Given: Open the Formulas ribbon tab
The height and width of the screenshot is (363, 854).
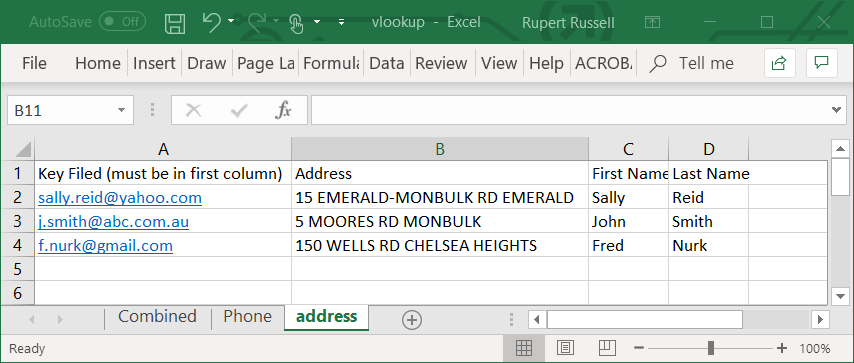Looking at the screenshot, I should point(331,63).
